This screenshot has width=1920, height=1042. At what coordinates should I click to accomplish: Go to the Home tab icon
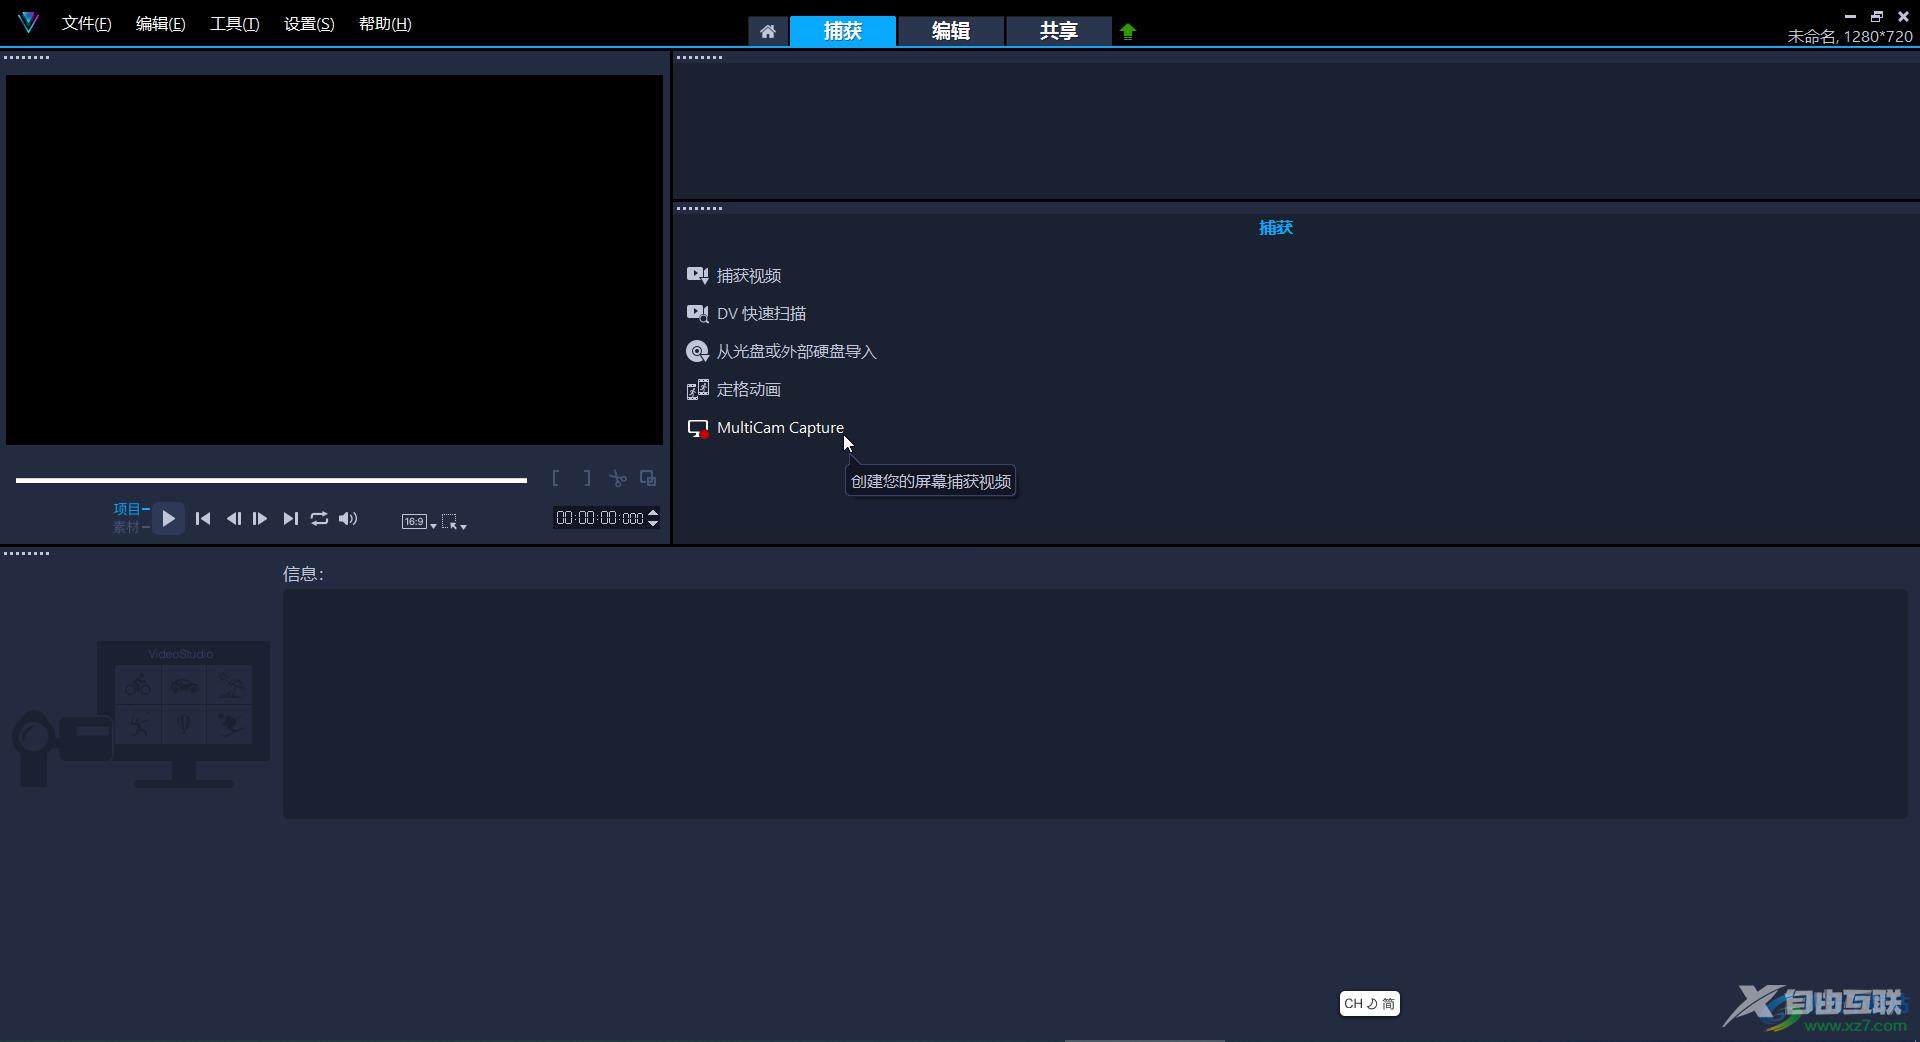pos(768,32)
